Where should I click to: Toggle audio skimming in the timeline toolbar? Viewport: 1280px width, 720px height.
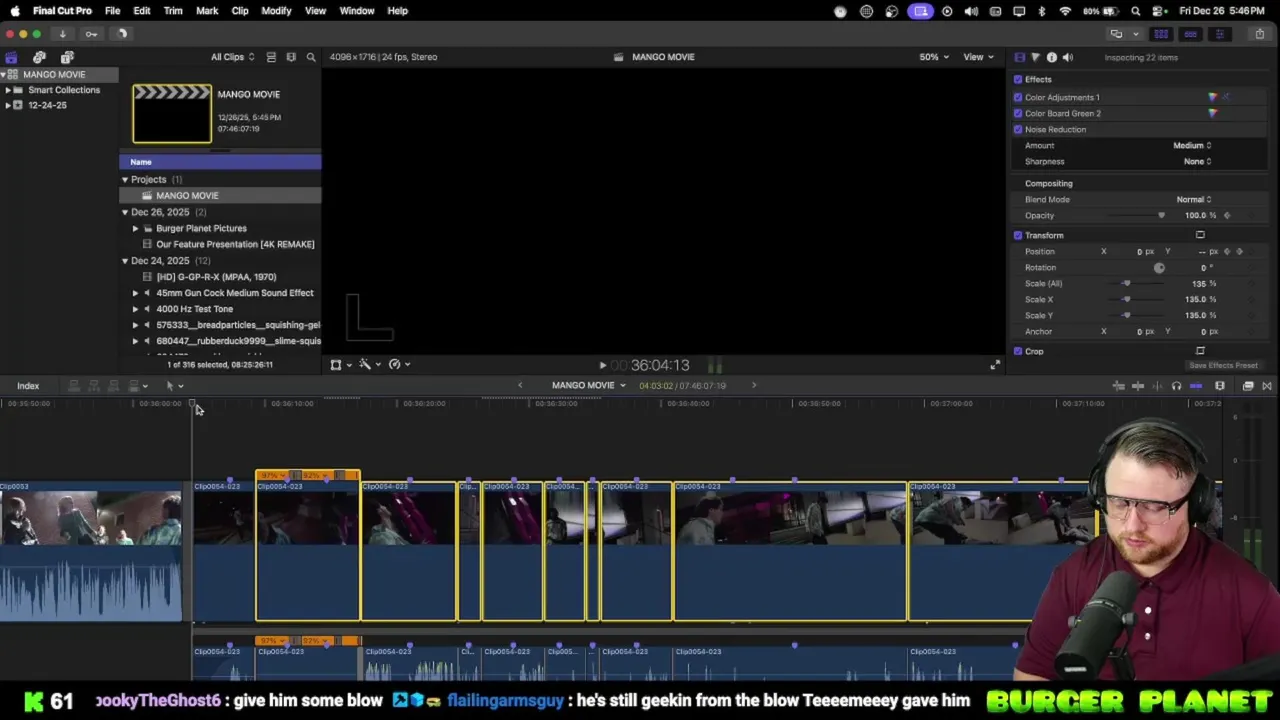1157,386
